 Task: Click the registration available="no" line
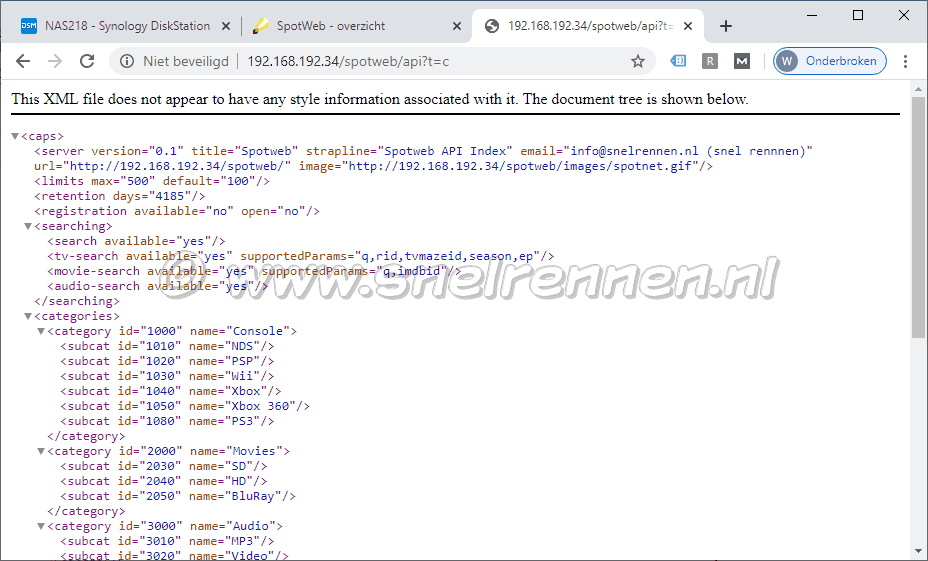(177, 211)
